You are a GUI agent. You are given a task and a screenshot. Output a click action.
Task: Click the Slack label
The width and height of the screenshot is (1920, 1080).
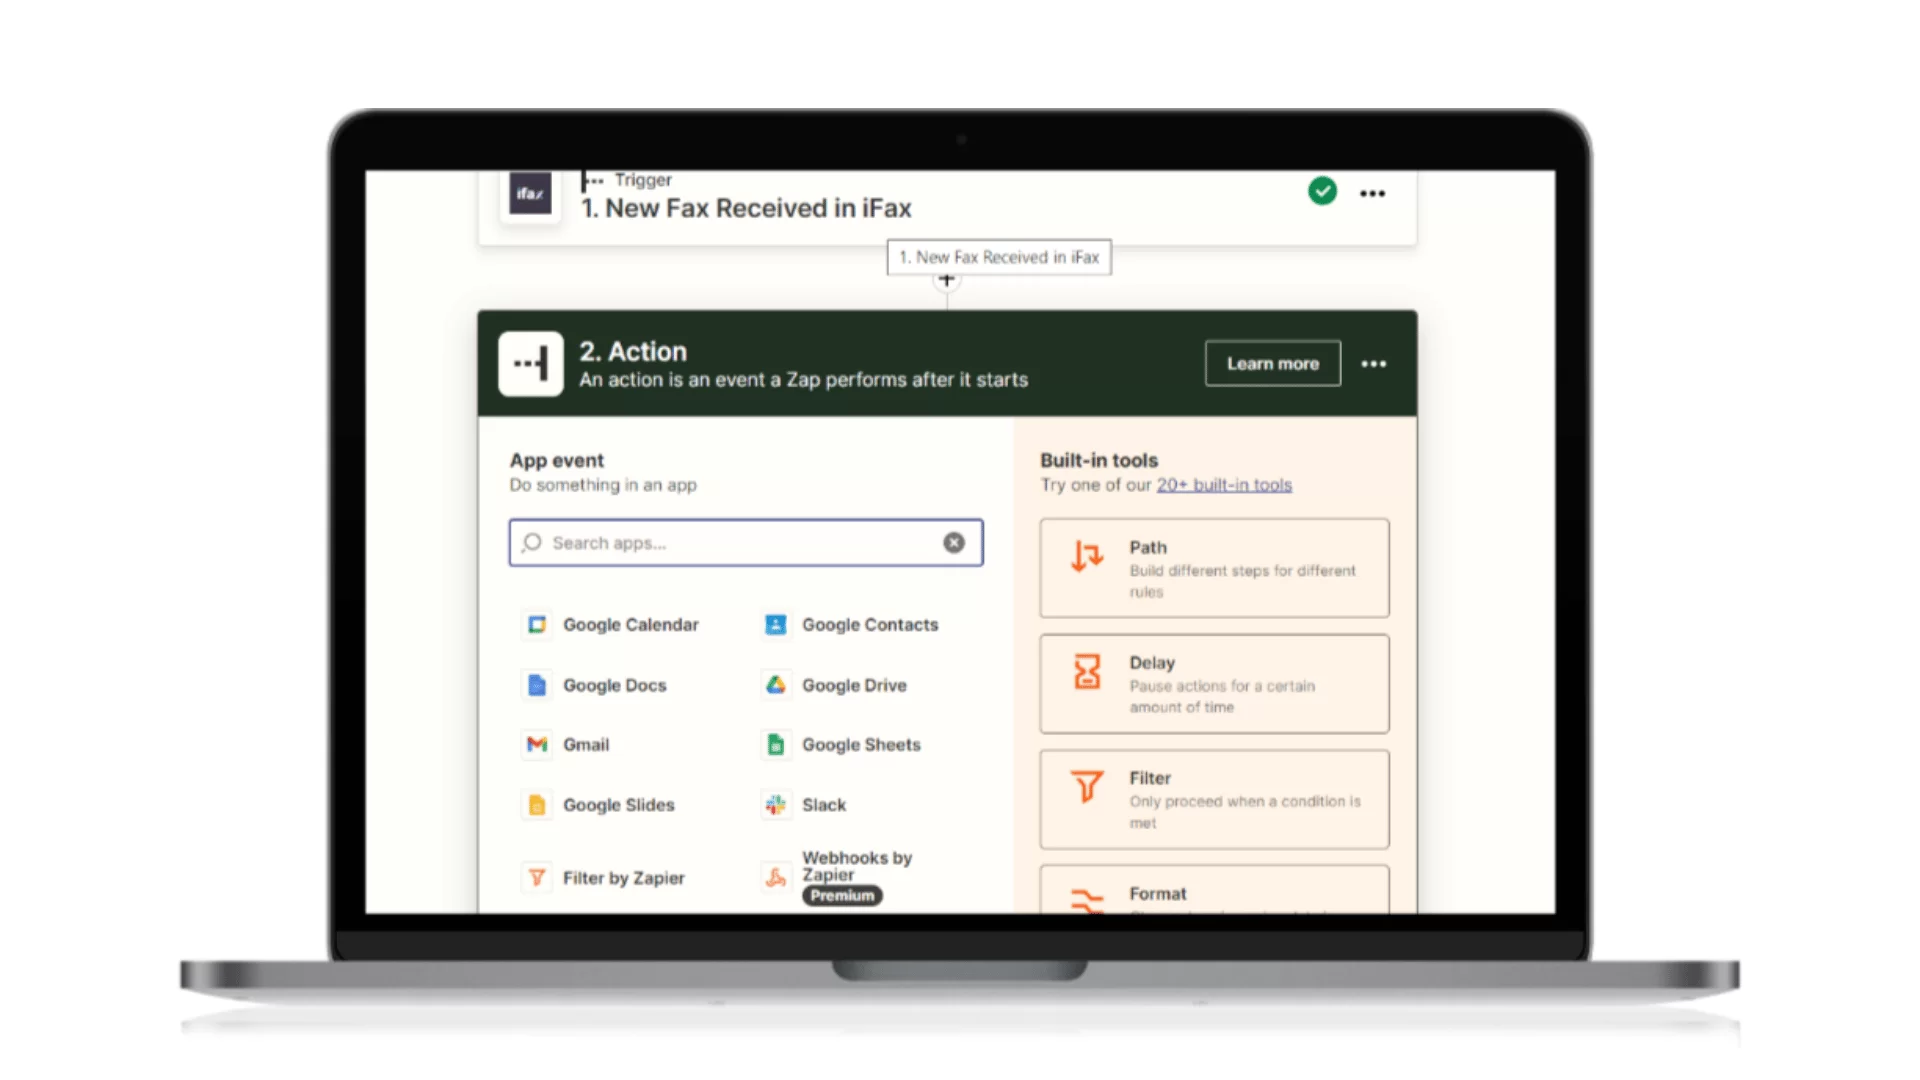pos(824,805)
